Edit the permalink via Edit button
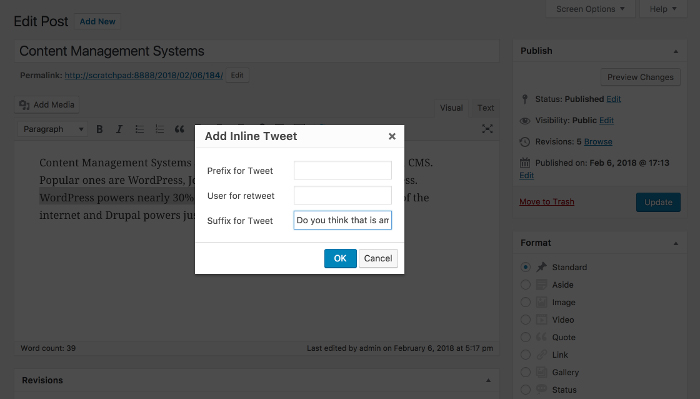This screenshot has height=399, width=700. [x=237, y=75]
